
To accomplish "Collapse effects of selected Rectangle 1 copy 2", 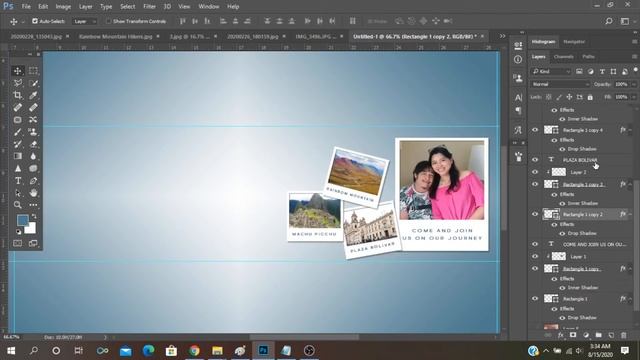I will coord(630,214).
